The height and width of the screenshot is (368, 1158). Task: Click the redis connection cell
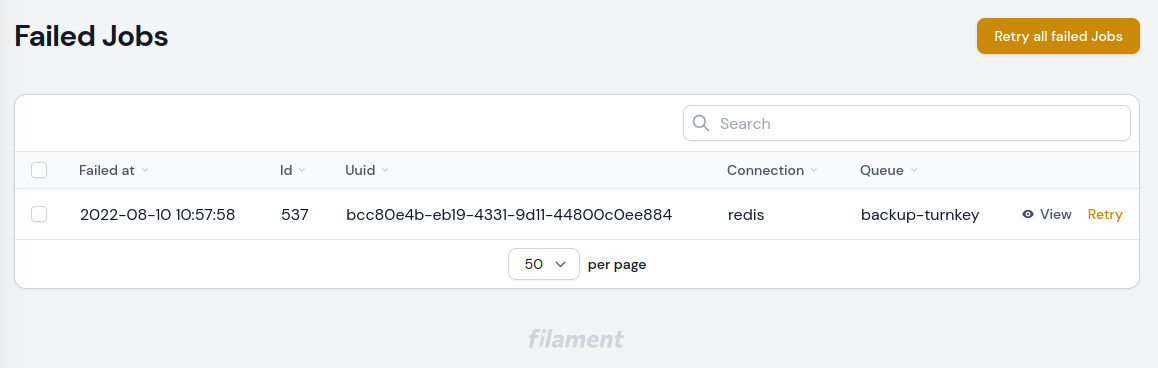[746, 215]
